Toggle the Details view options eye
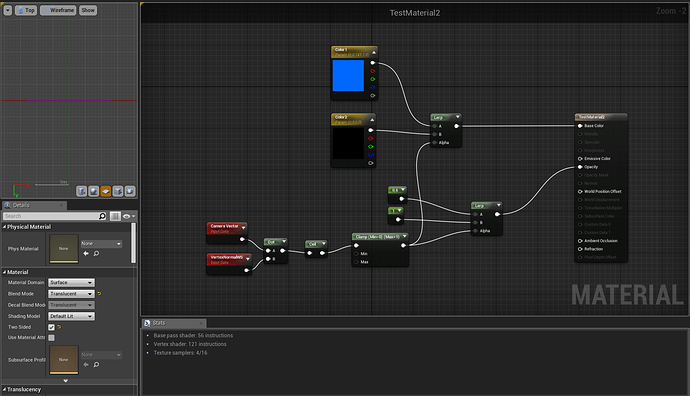Screen dimensions: 690x396 coord(128,216)
